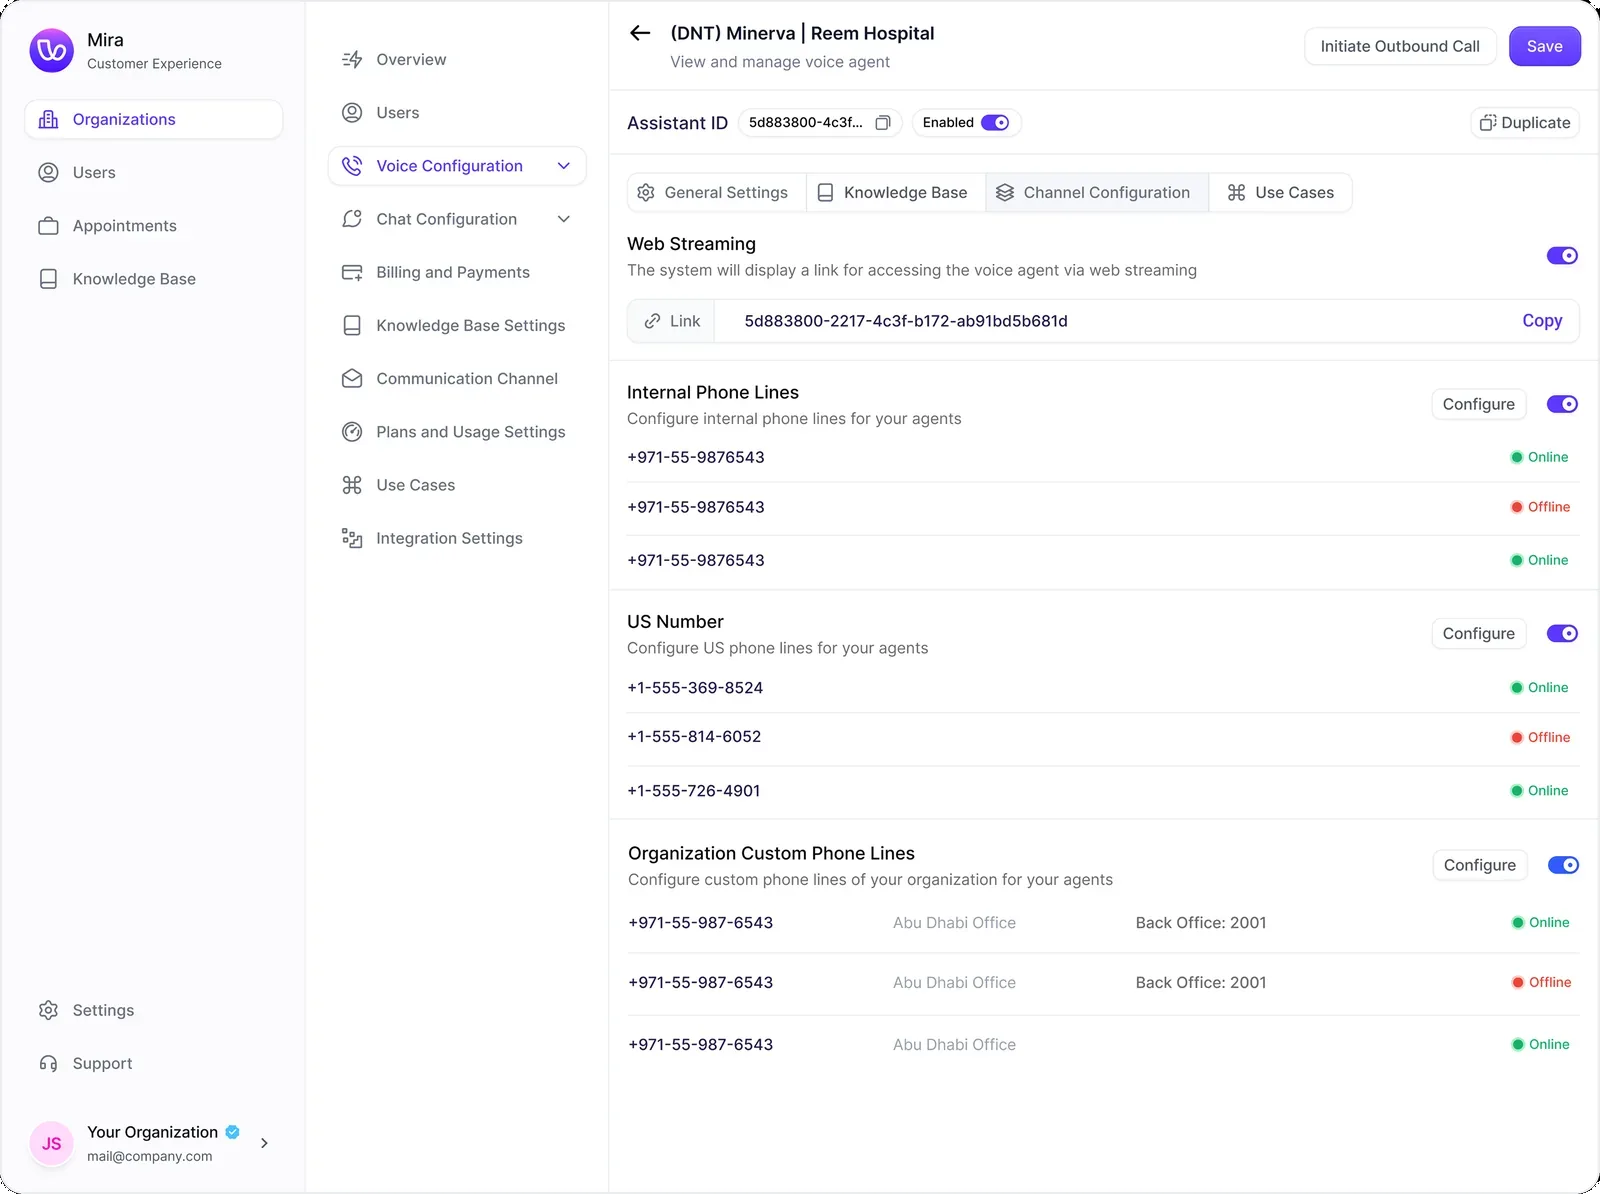Click the web streaming link chain icon
Screen dimensions: 1600x1194
[652, 321]
